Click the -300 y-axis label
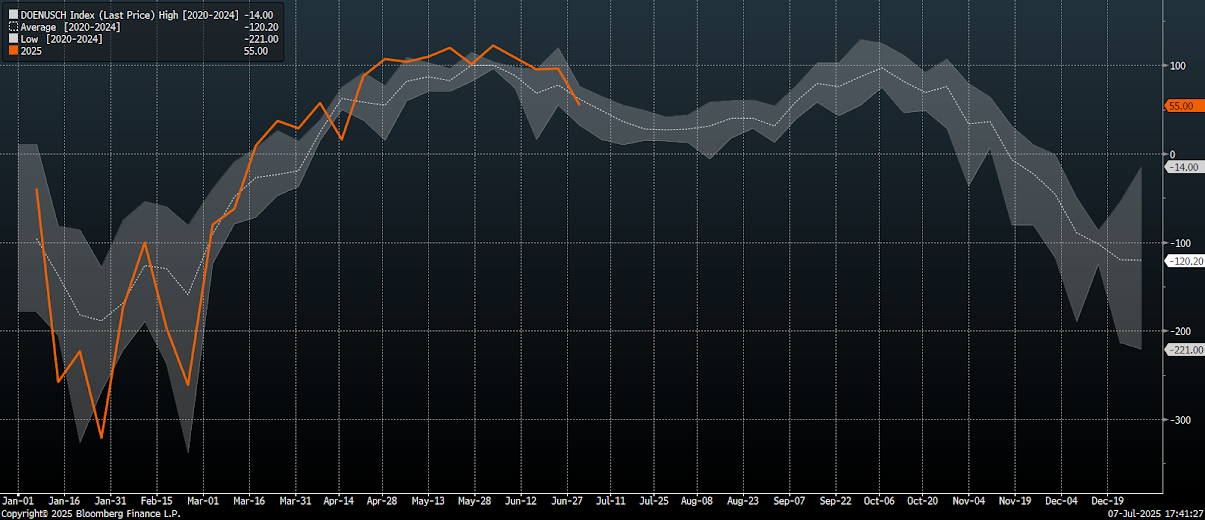 [1179, 420]
